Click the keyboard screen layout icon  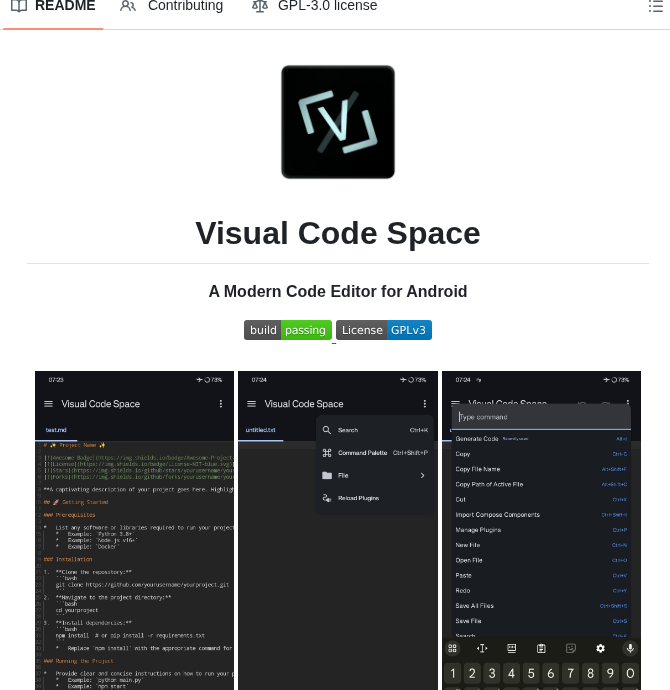512,648
